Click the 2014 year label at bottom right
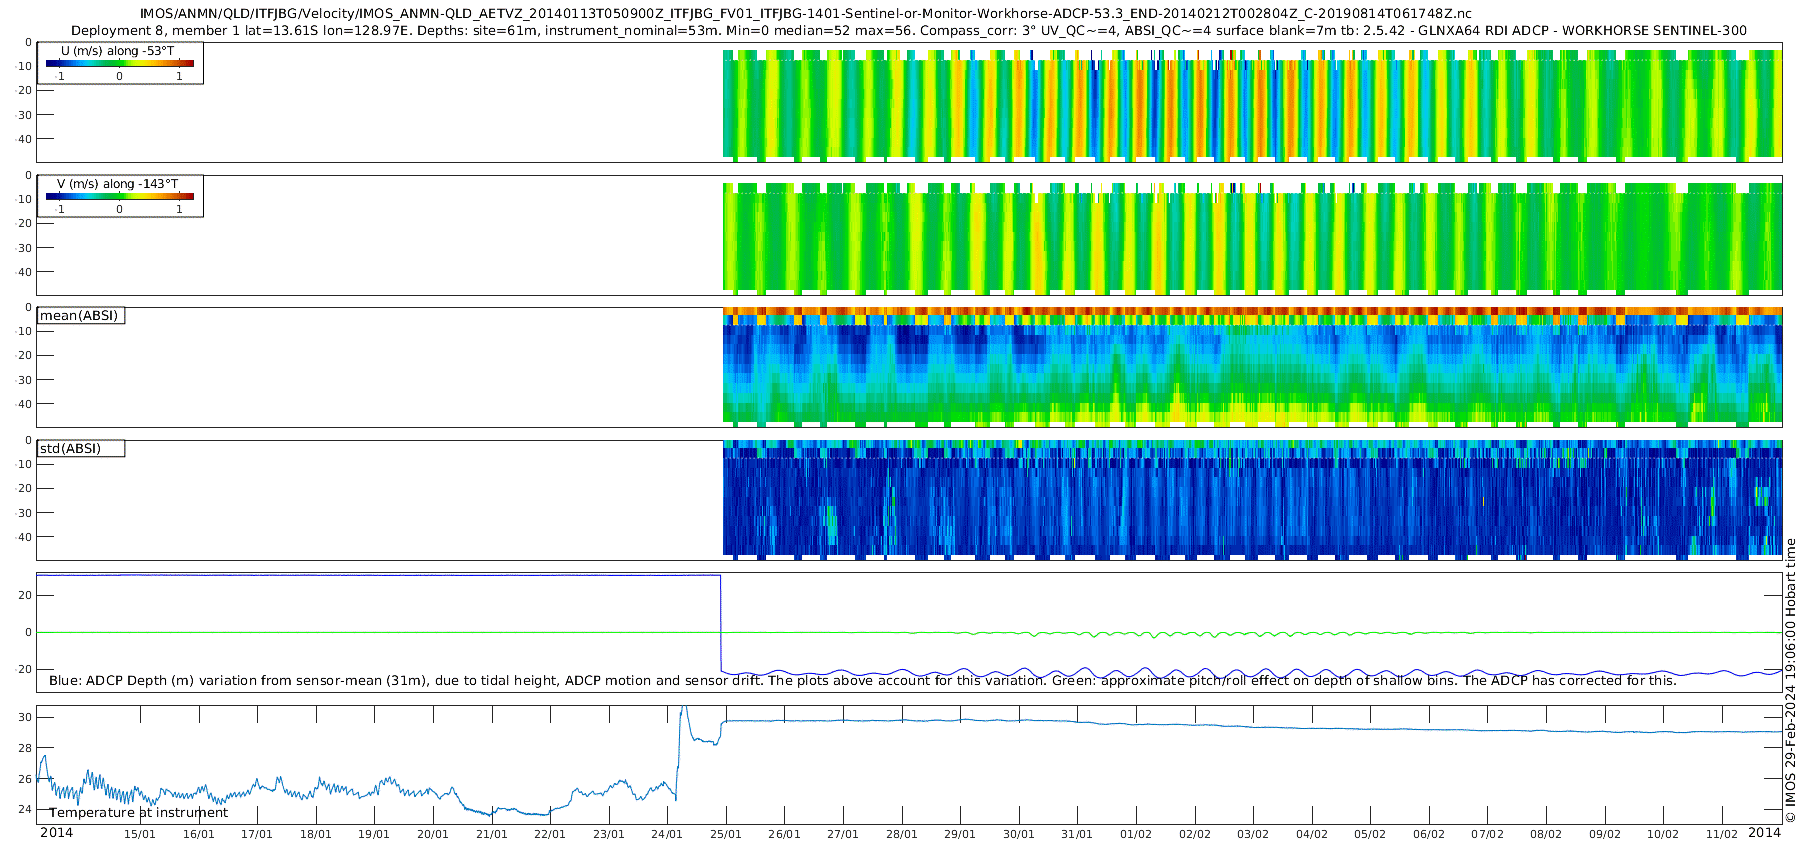This screenshot has height=850, width=1800. click(1764, 833)
